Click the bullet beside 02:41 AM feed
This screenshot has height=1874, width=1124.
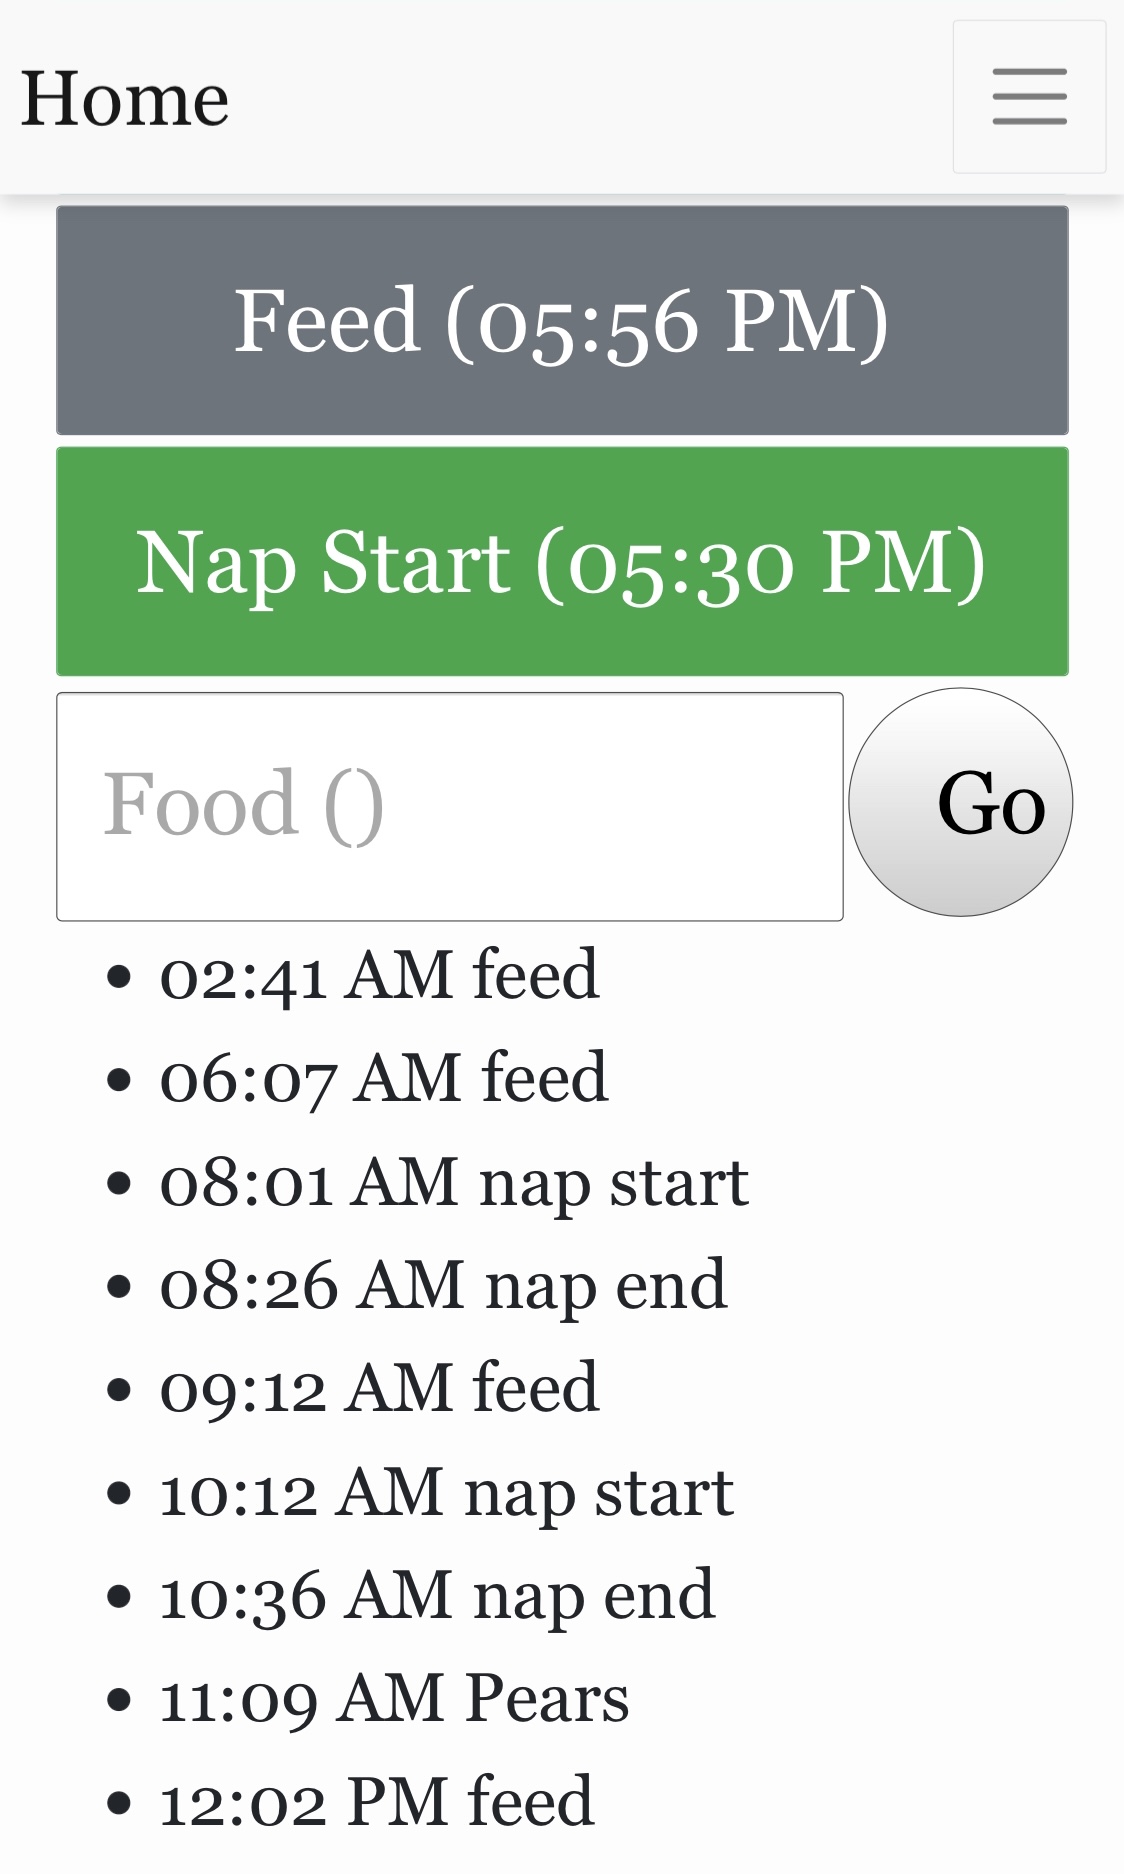click(x=119, y=977)
